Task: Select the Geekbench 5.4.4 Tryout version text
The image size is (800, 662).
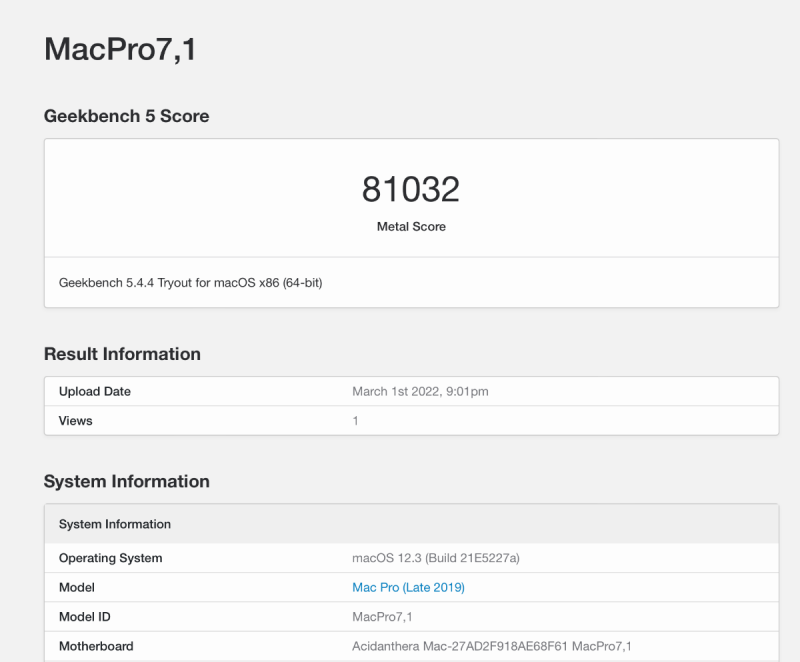Action: (190, 283)
